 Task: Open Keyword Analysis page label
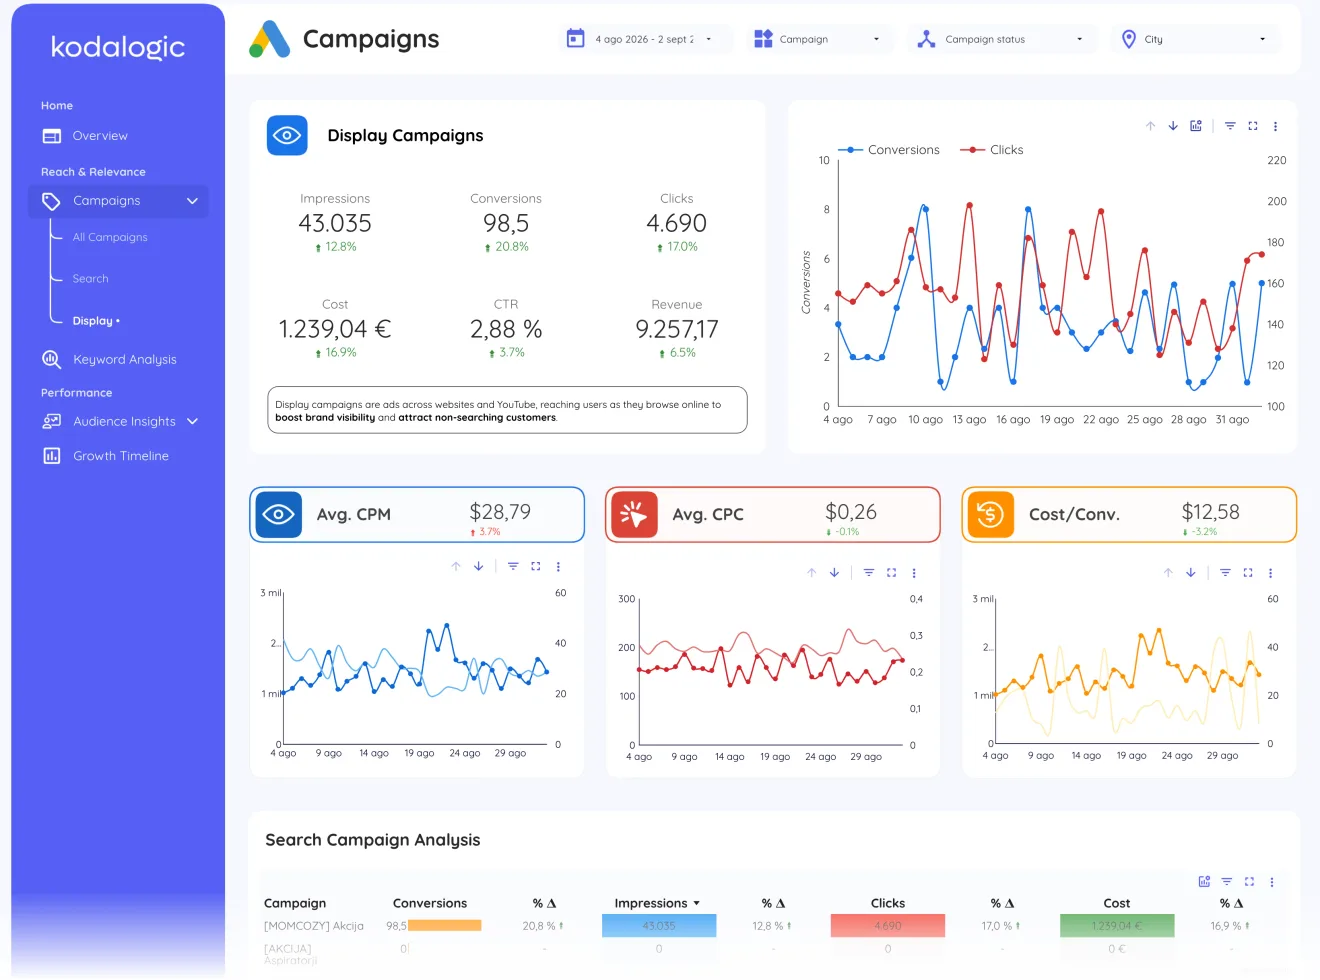pyautogui.click(x=125, y=359)
